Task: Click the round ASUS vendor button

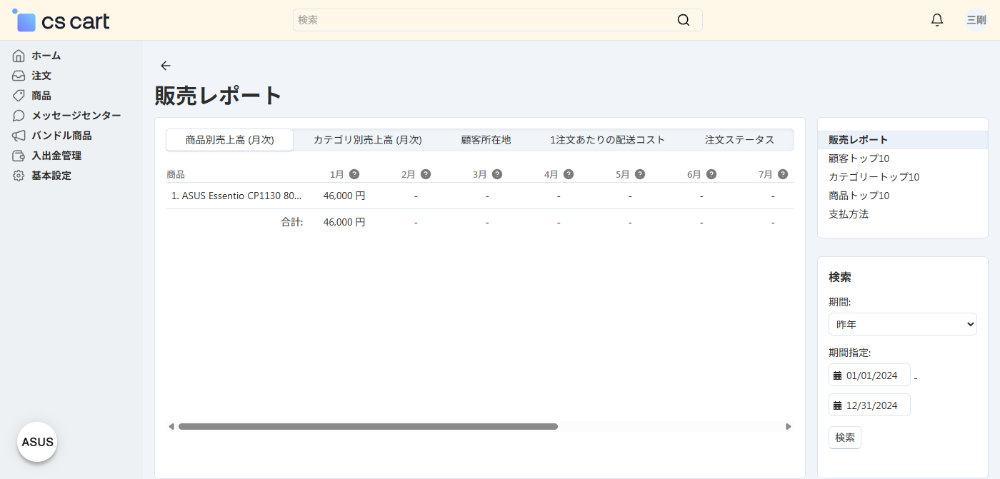Action: [x=37, y=441]
